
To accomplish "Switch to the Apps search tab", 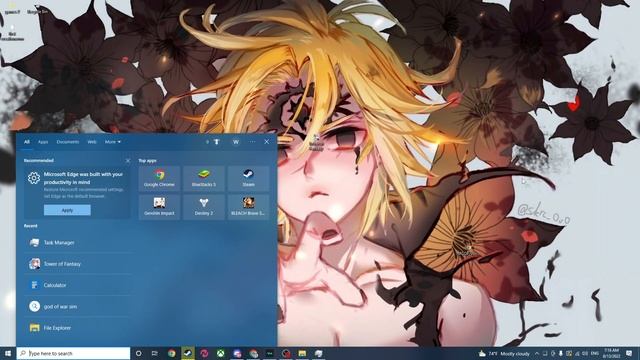I will (43, 142).
